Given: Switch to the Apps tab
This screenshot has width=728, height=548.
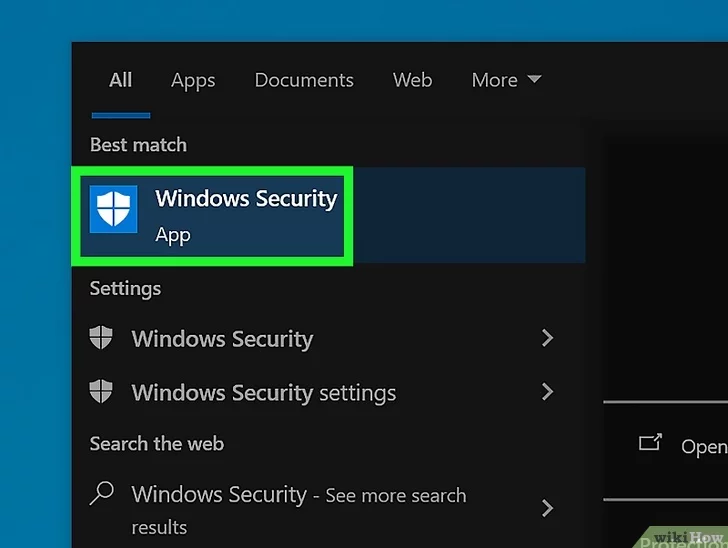Looking at the screenshot, I should coord(193,81).
